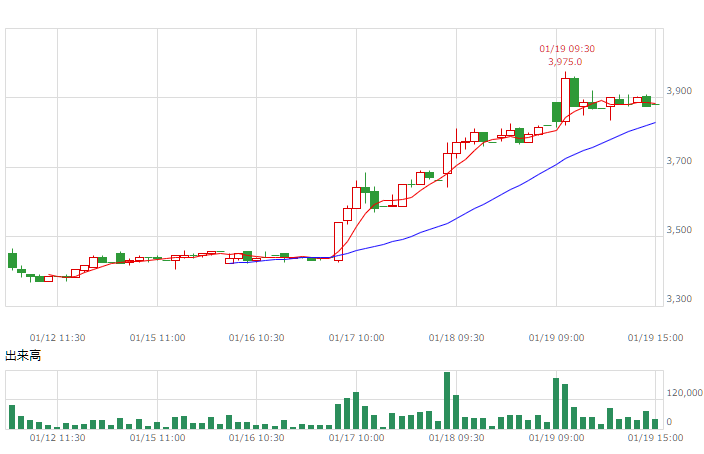Click 01/16 10:30 label under price chart
The width and height of the screenshot is (704, 454).
click(256, 338)
